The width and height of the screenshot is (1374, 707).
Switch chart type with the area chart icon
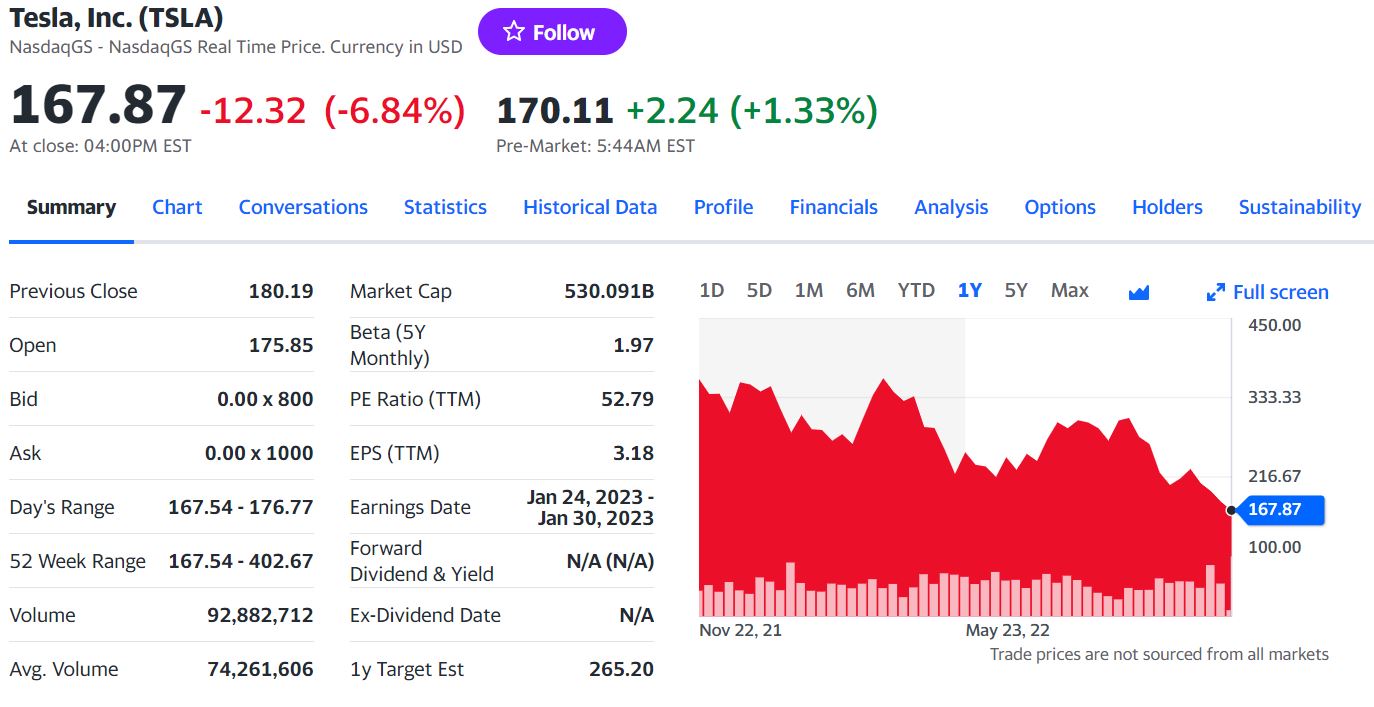(x=1138, y=292)
